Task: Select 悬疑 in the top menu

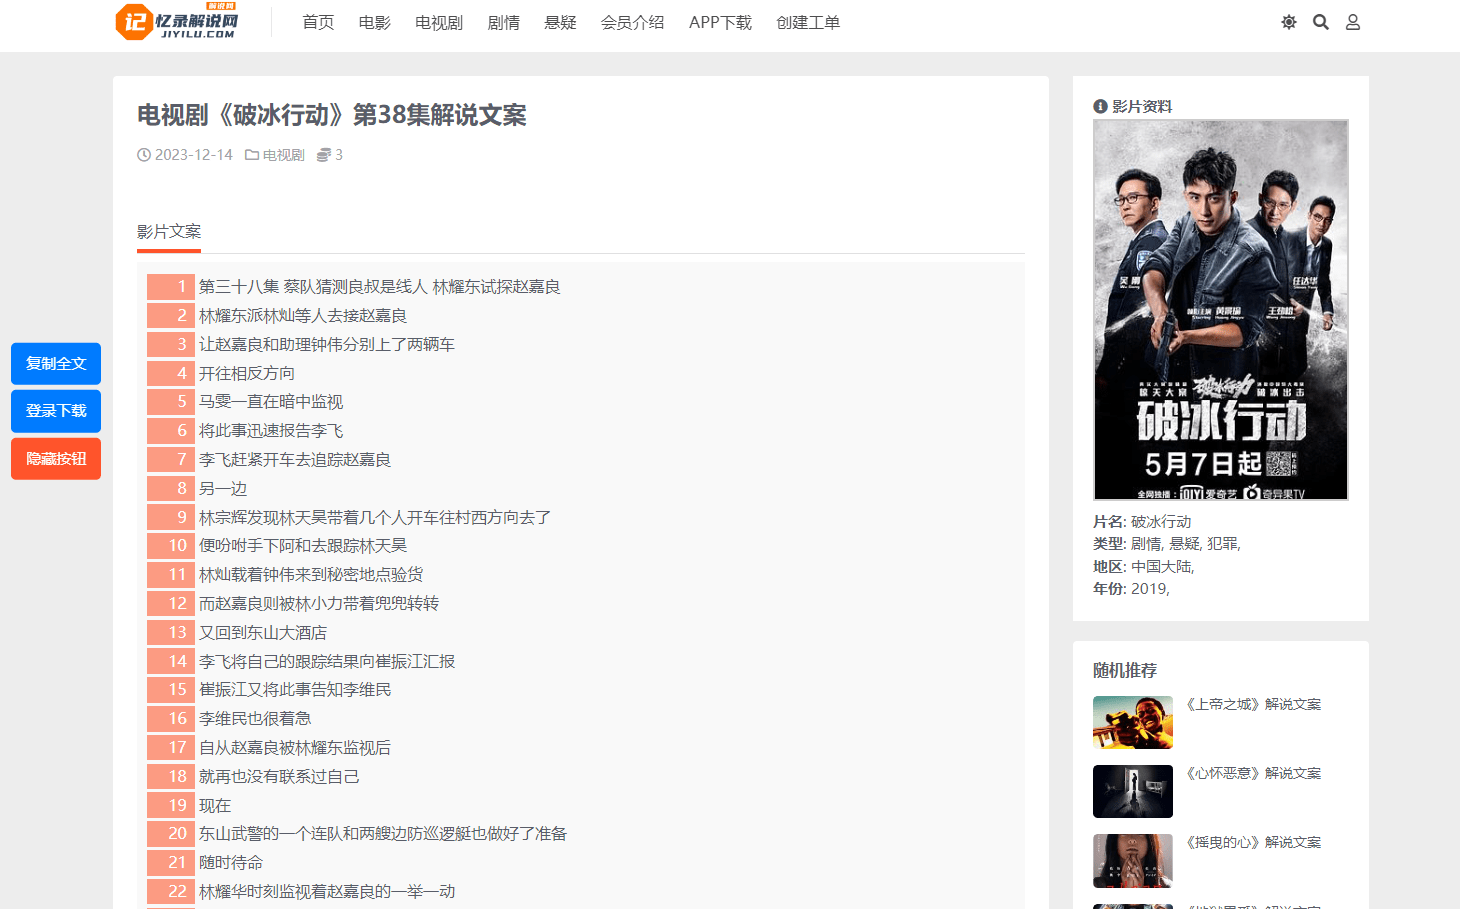Action: 560,22
